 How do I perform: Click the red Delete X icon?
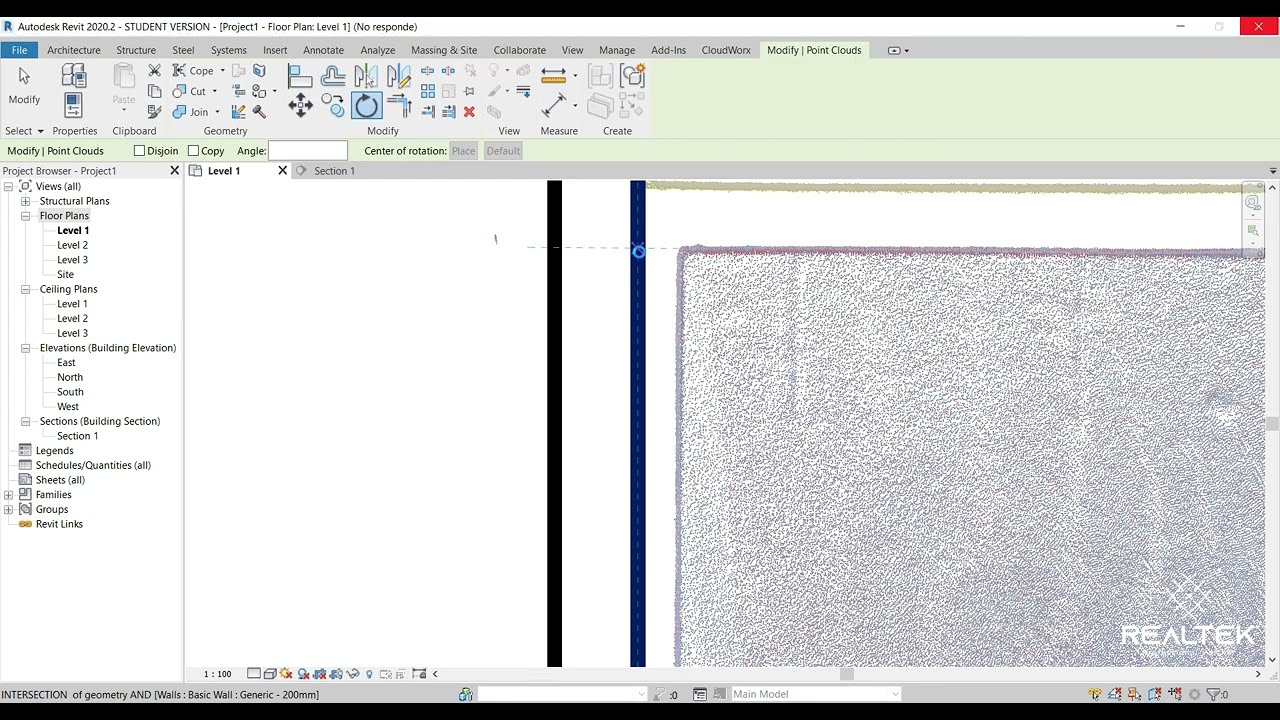468,111
